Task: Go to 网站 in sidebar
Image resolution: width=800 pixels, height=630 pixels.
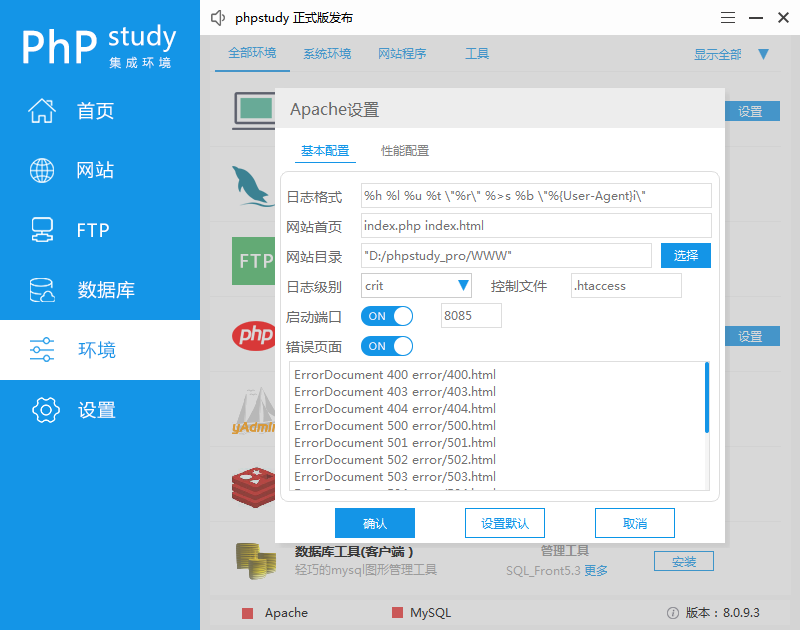Action: [x=95, y=170]
